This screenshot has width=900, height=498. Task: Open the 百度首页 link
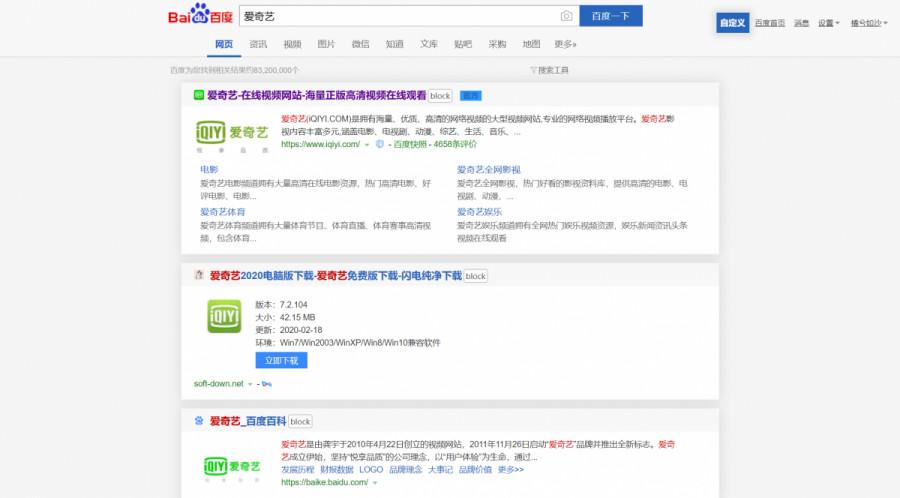770,23
